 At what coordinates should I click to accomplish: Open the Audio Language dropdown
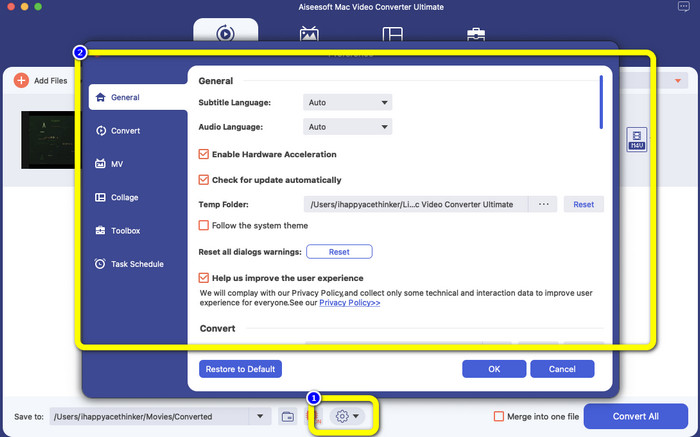click(347, 127)
